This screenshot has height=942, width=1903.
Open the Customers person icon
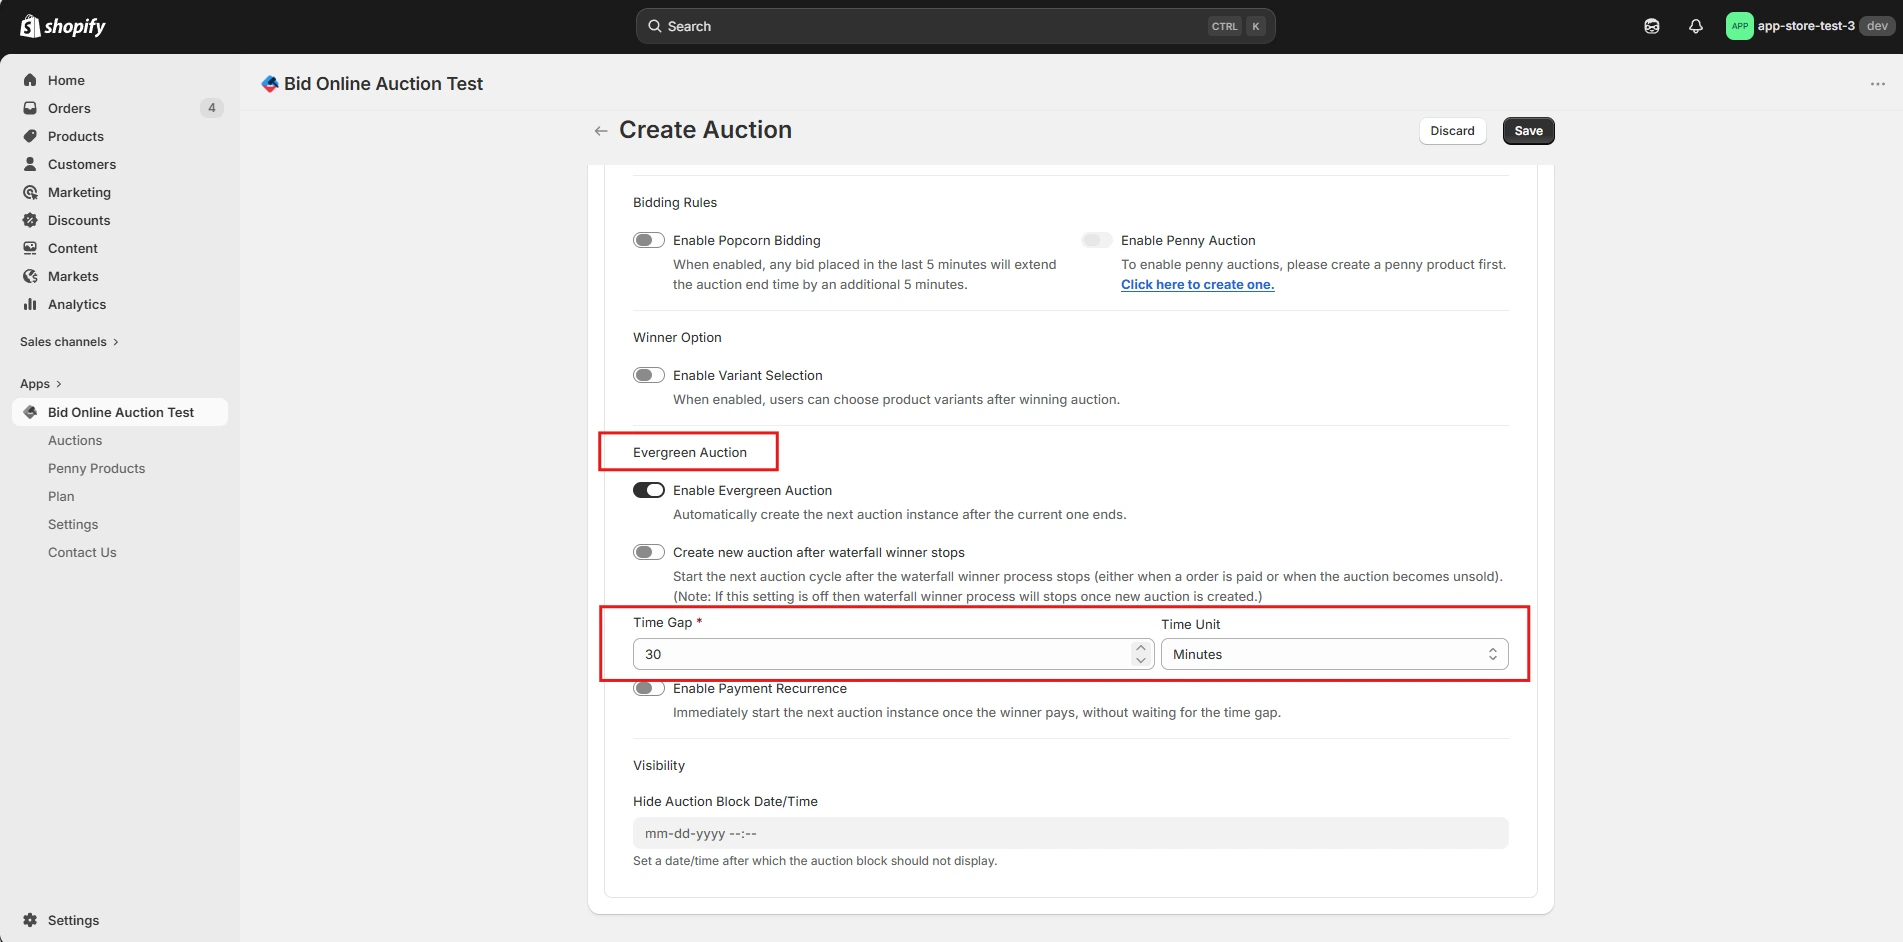pyautogui.click(x=30, y=164)
